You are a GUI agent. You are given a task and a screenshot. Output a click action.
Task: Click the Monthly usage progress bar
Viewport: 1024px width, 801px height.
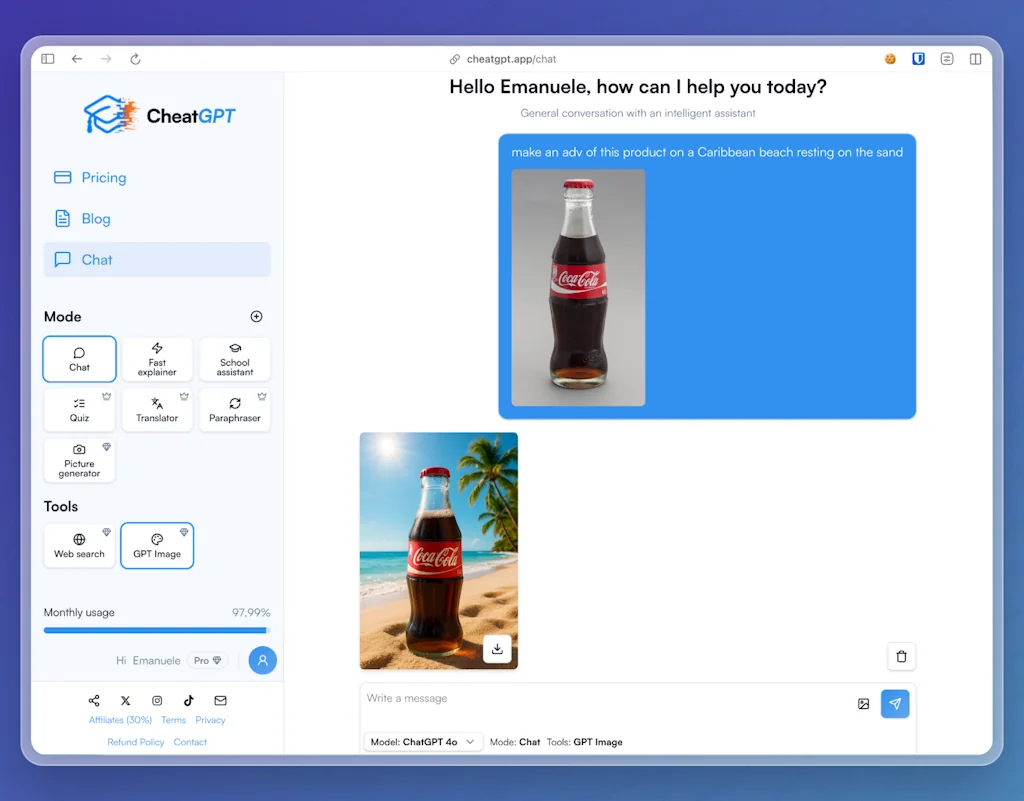click(x=155, y=630)
